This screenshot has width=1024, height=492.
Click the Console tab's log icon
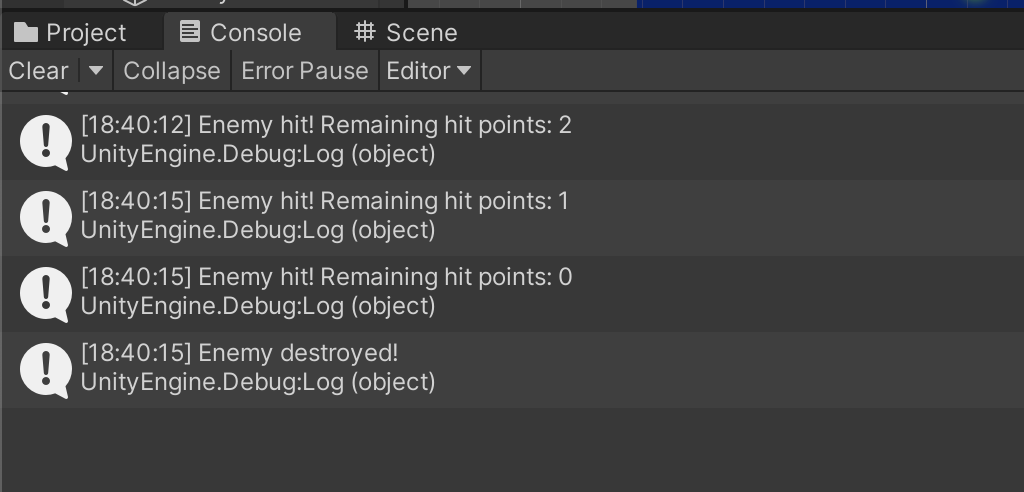point(189,33)
